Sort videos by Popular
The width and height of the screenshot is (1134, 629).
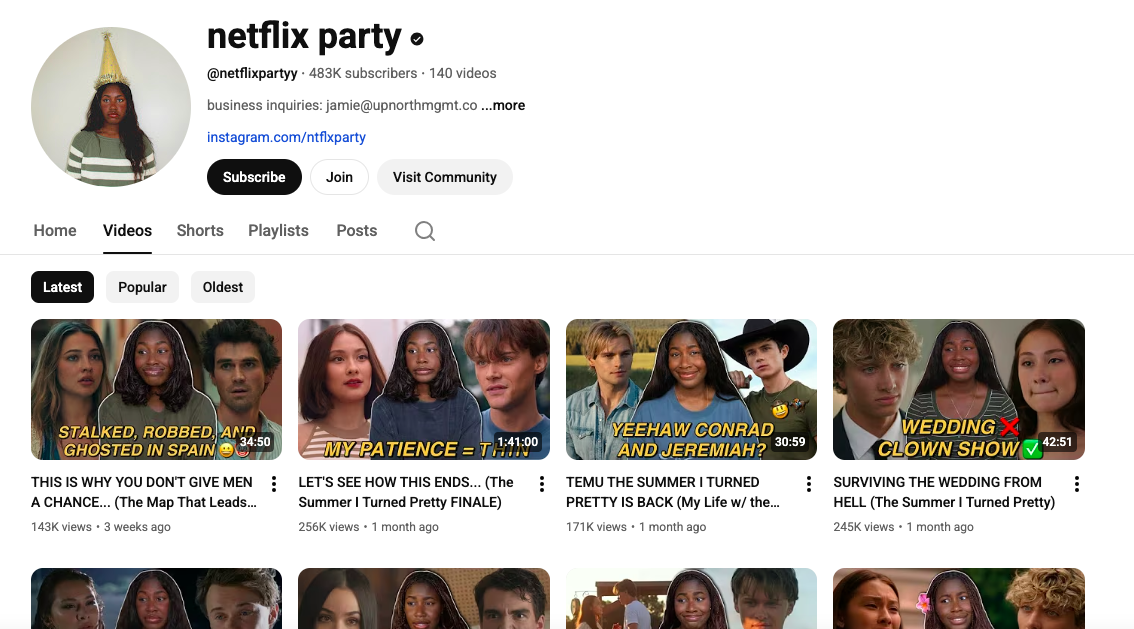click(x=142, y=287)
